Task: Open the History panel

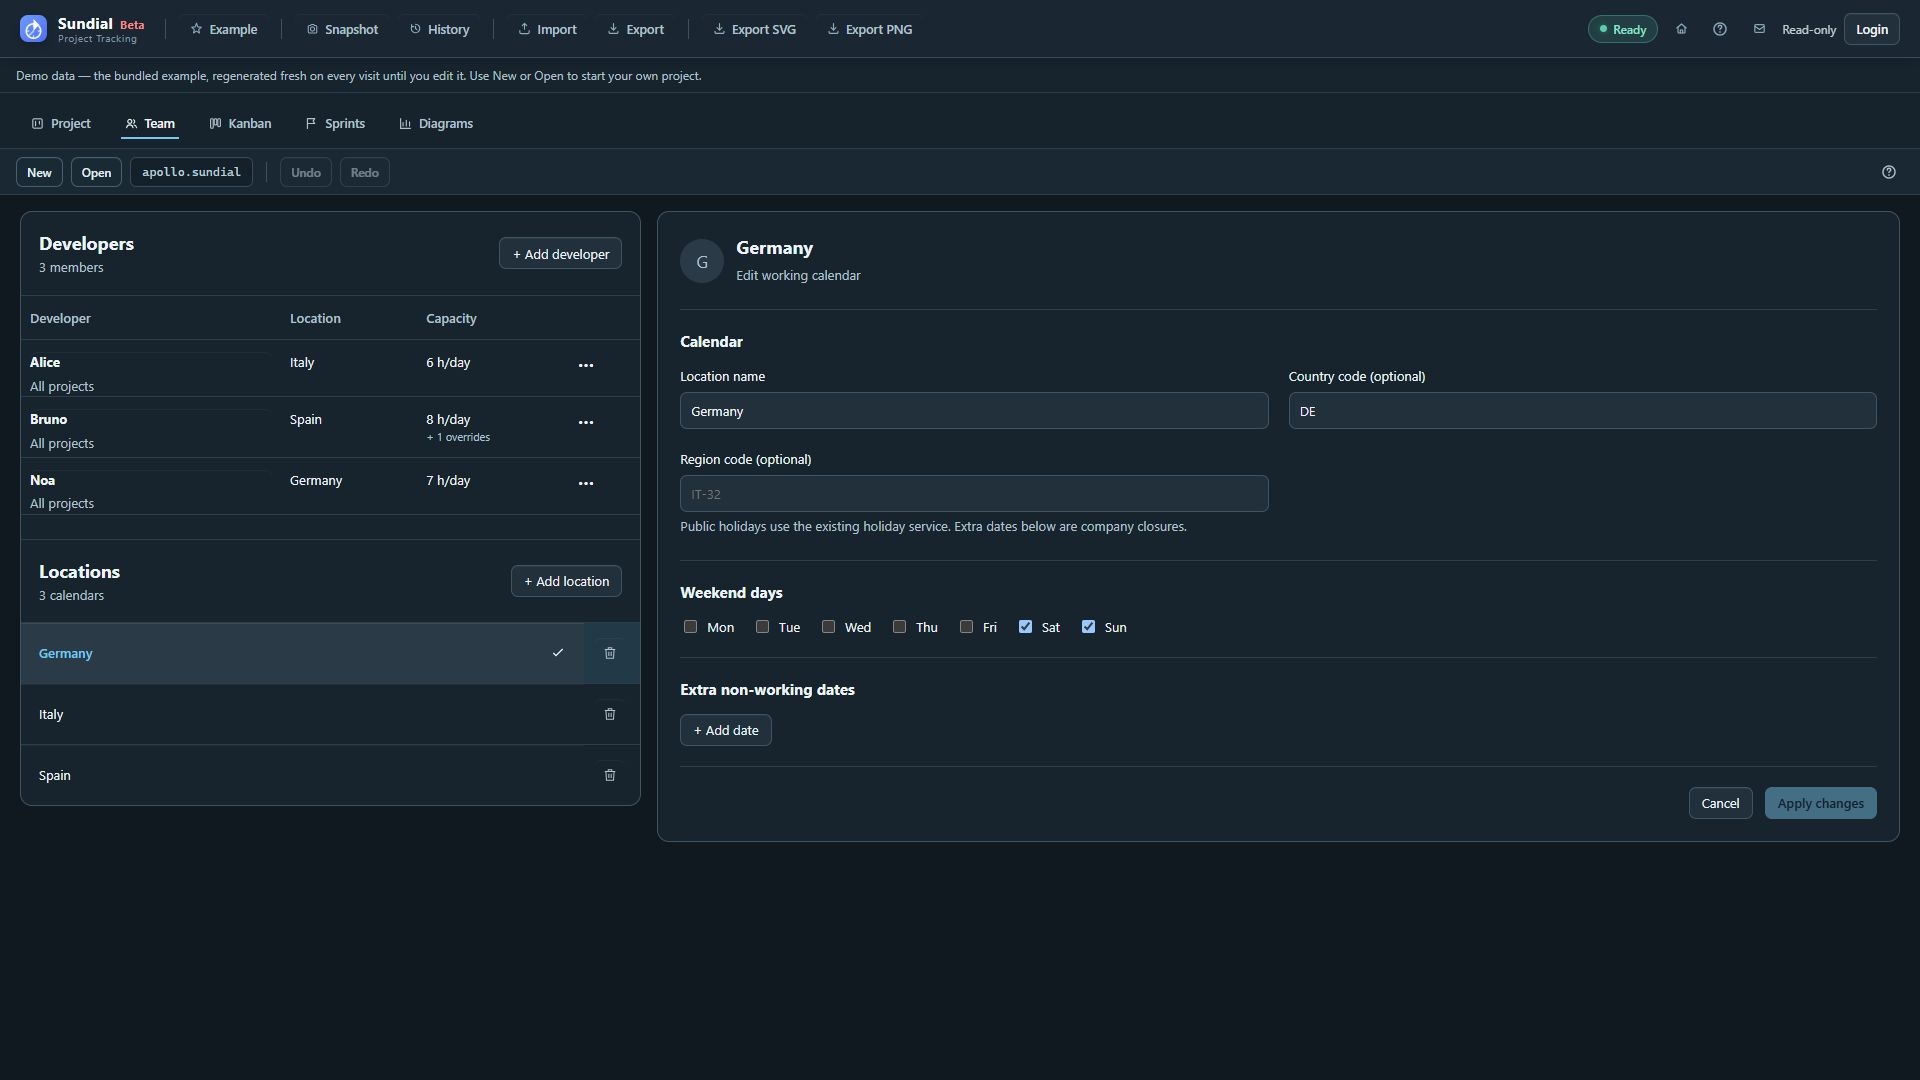Action: (x=440, y=29)
